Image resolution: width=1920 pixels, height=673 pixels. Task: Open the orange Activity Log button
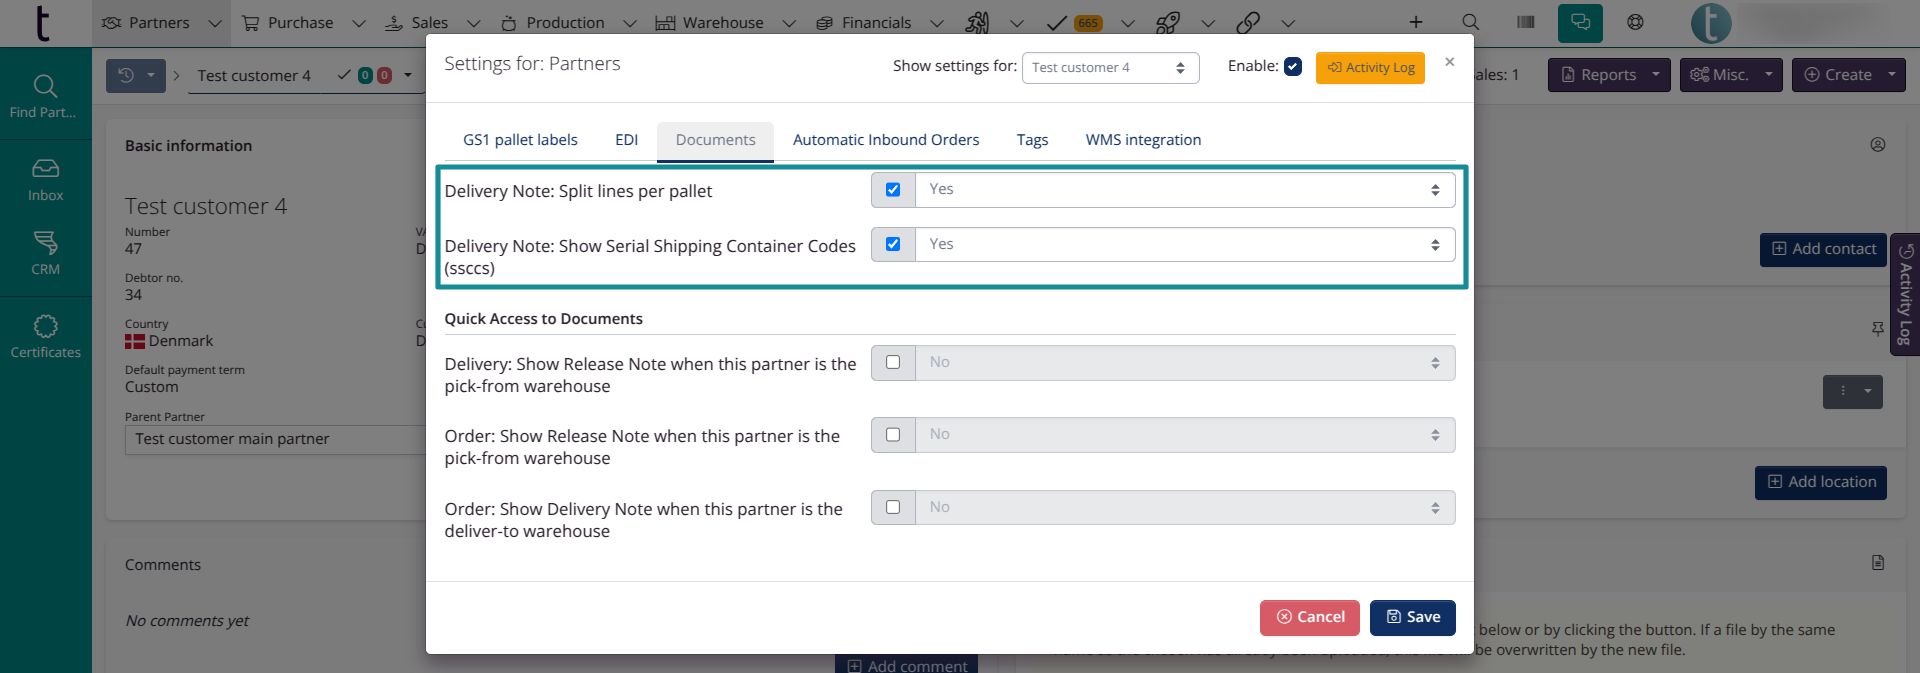point(1370,68)
